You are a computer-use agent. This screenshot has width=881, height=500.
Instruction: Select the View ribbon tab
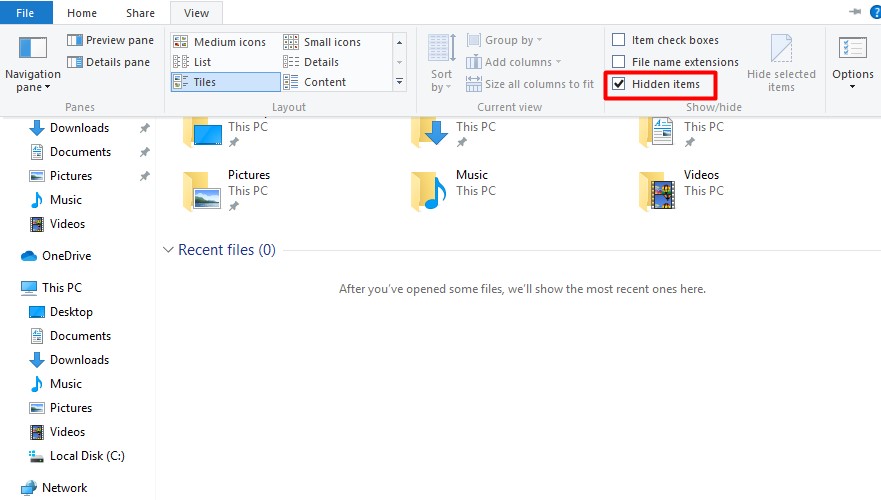pos(196,12)
